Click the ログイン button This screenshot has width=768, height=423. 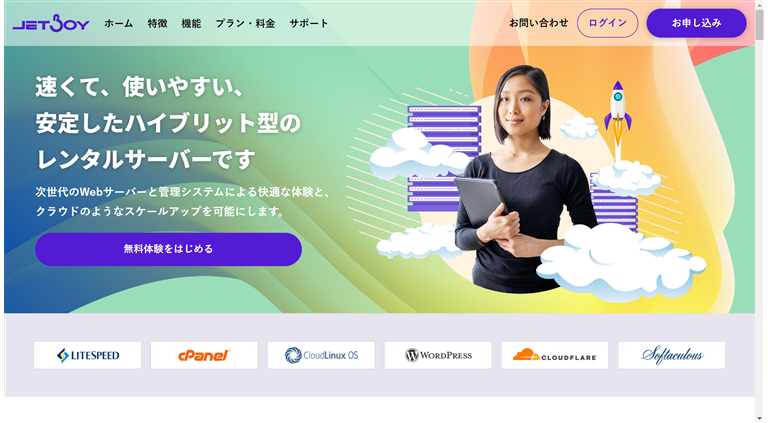tap(607, 23)
